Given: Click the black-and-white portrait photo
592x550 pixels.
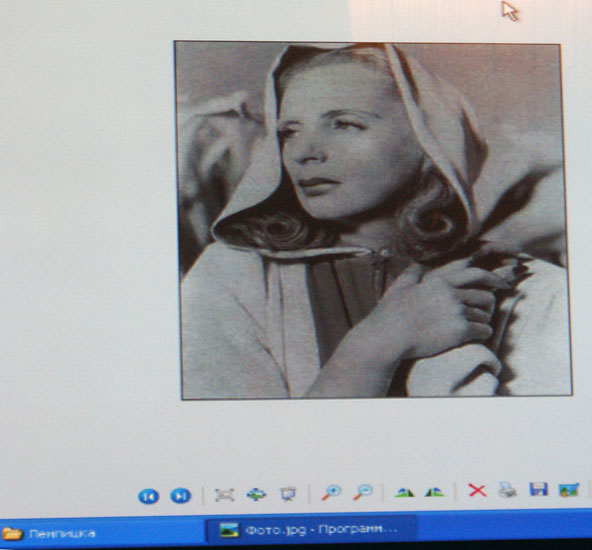Looking at the screenshot, I should coord(374,220).
